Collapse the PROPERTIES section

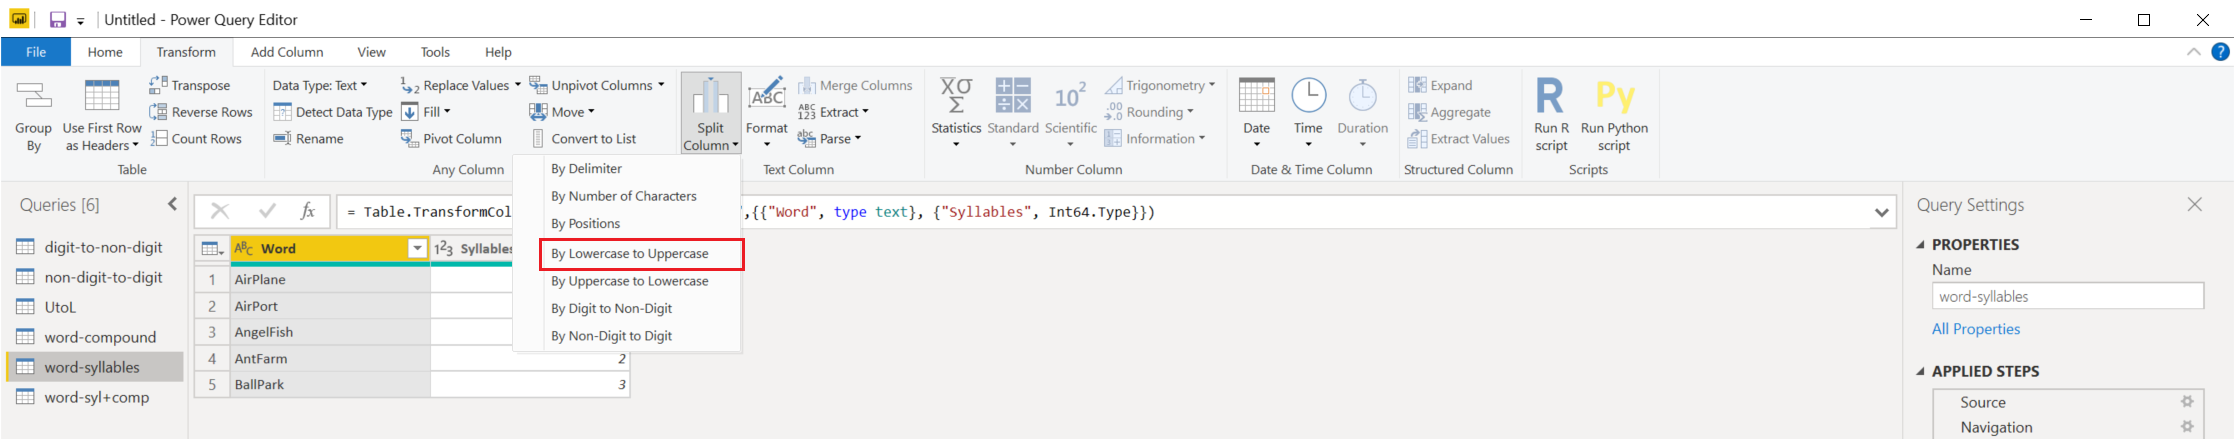coord(1920,245)
